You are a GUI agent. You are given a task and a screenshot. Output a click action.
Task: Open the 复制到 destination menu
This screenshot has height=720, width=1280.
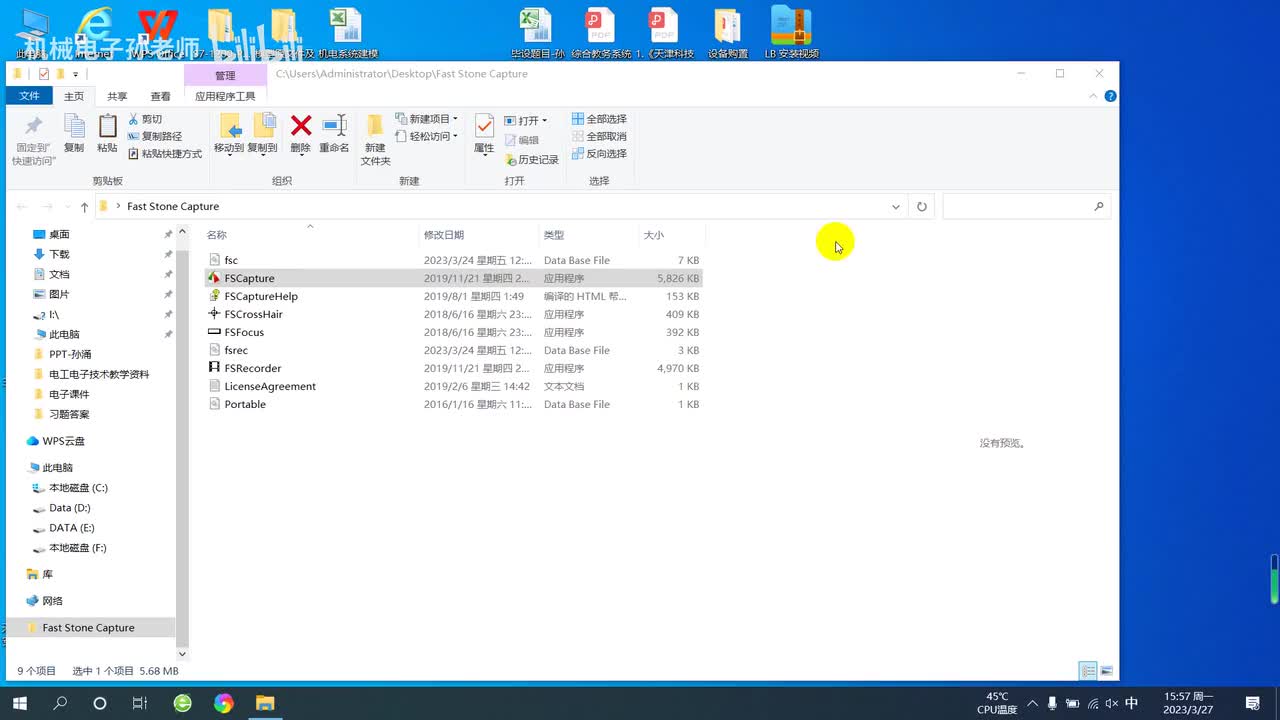pyautogui.click(x=263, y=134)
